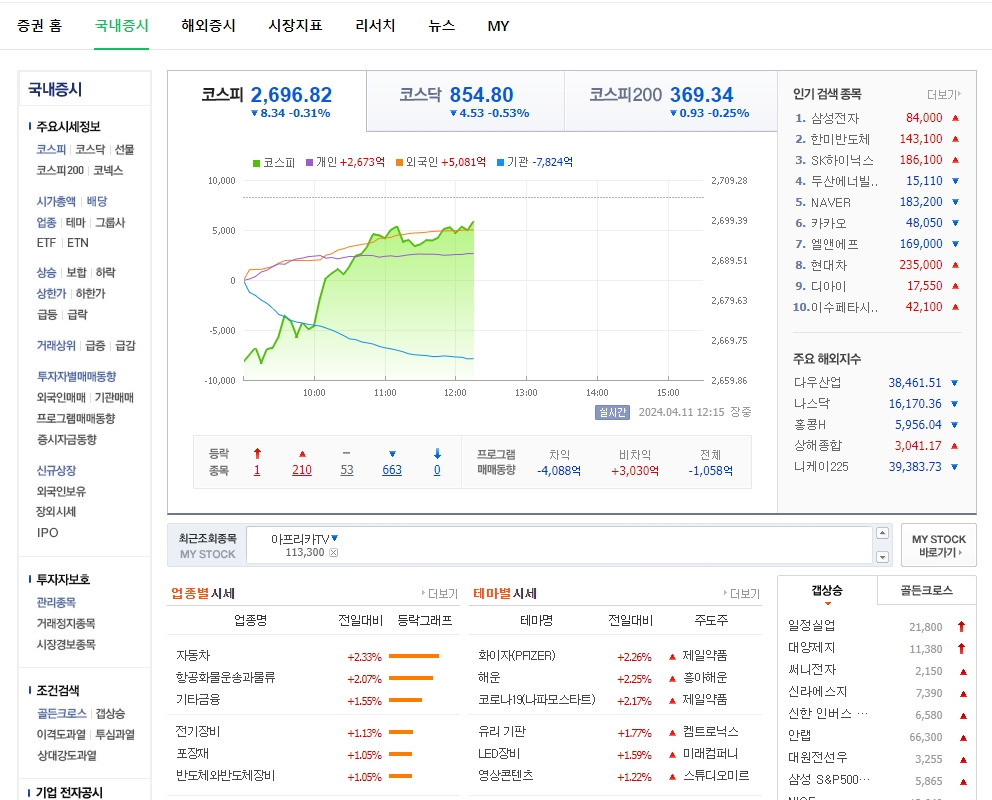This screenshot has height=800, width=992.
Task: Click blue 기관 legend swatch
Action: click(500, 163)
